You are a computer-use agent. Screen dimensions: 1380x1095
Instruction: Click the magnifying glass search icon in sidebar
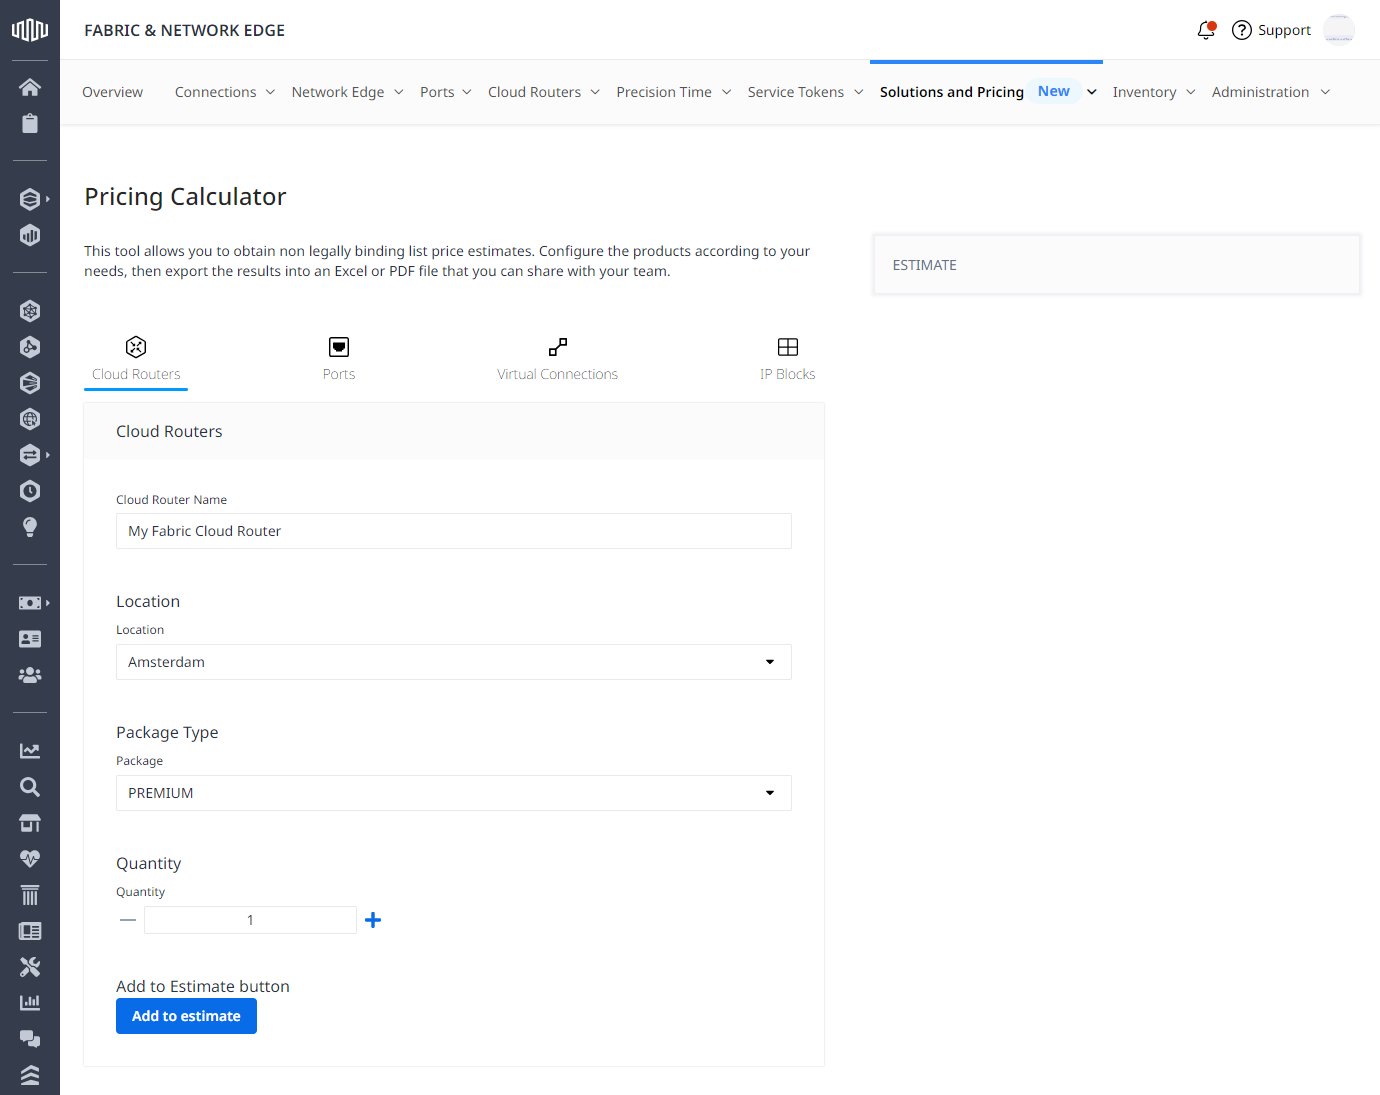point(30,787)
